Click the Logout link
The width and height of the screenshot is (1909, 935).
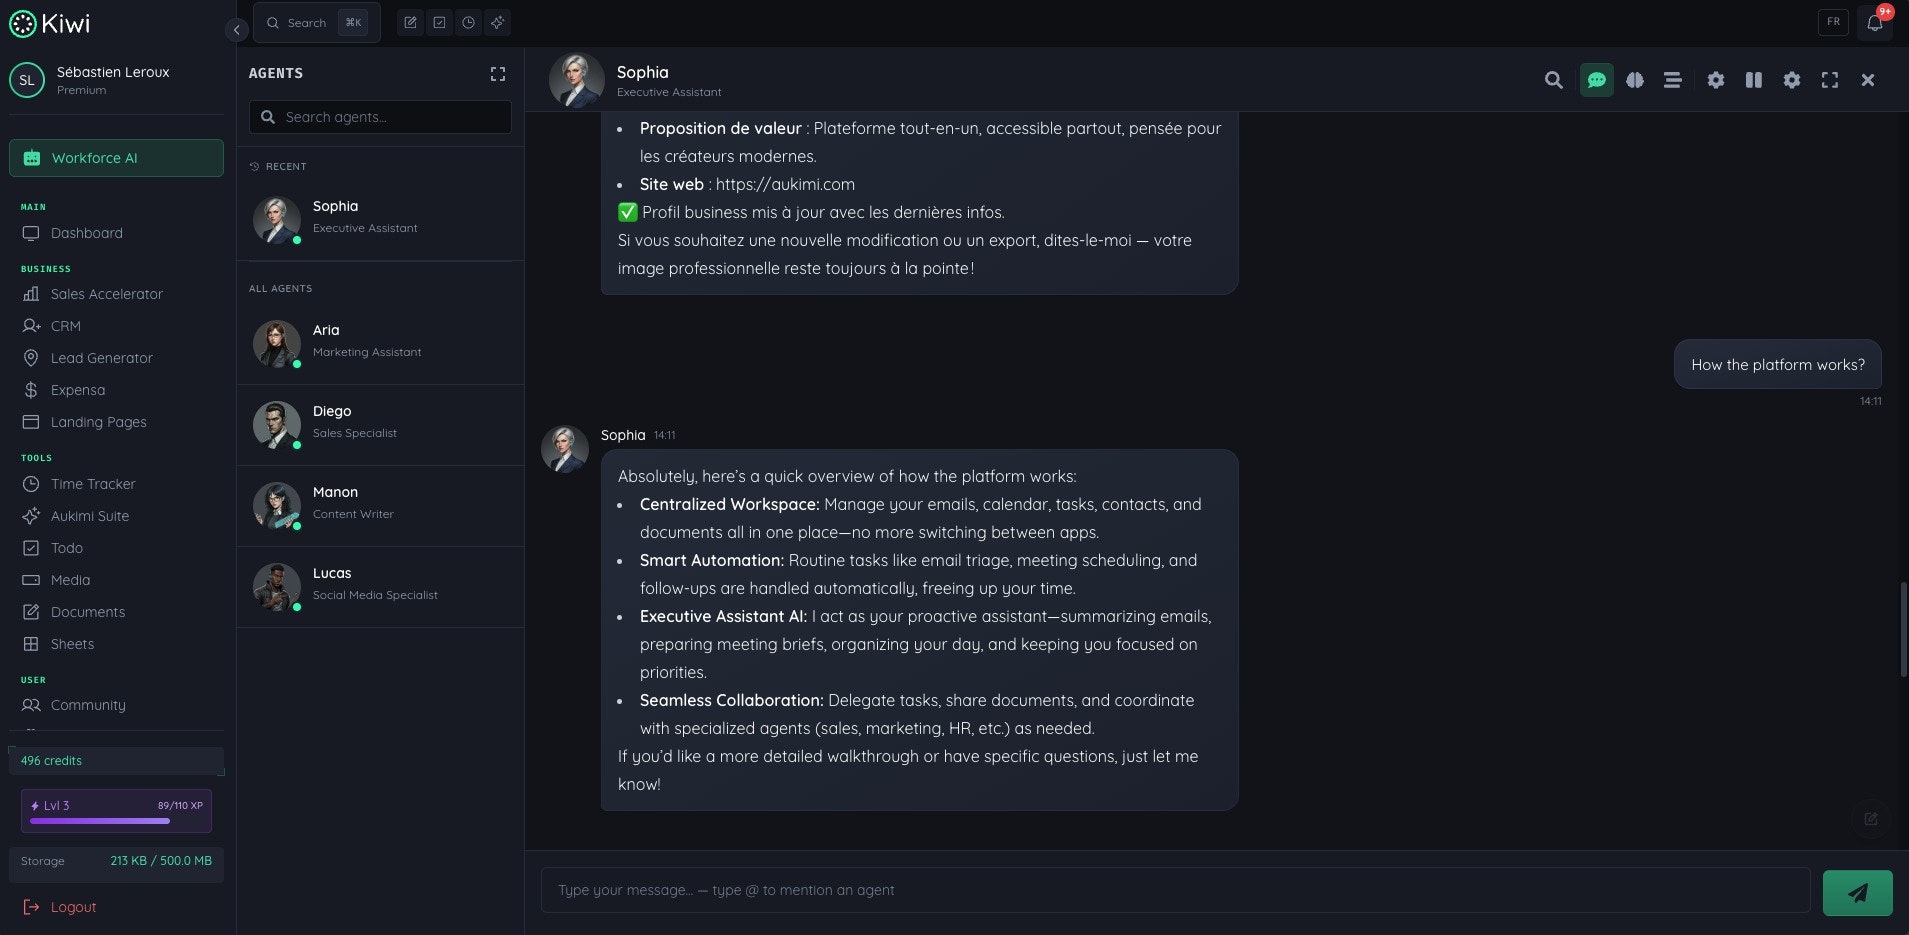[73, 907]
